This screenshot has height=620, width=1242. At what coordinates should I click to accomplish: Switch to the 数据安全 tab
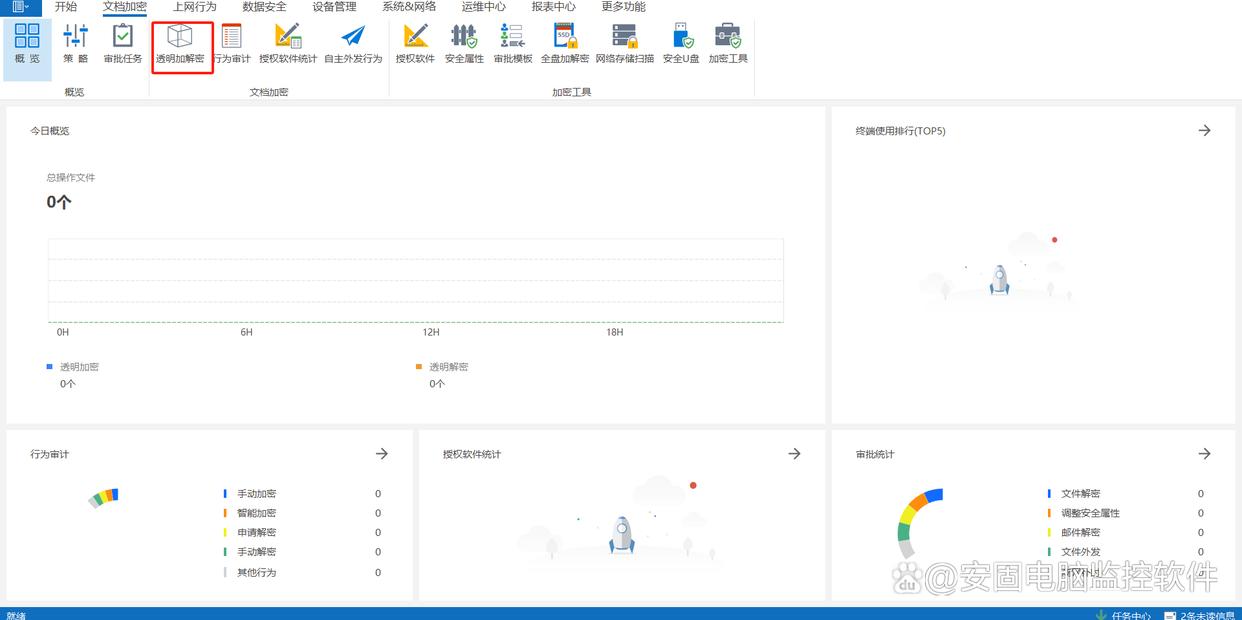click(264, 7)
